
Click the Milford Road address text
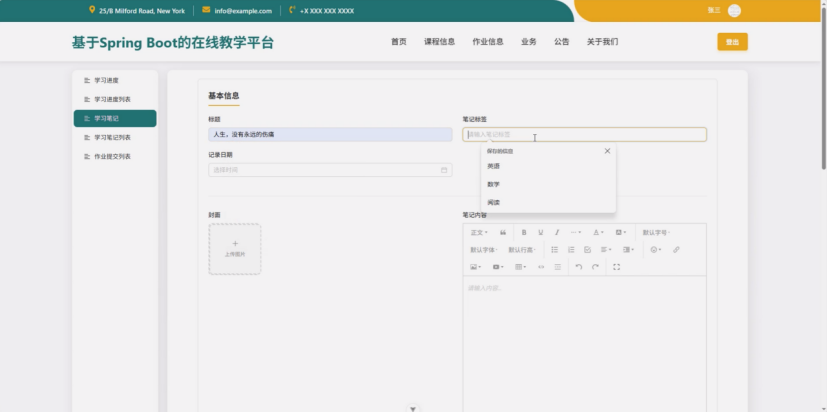tap(142, 11)
